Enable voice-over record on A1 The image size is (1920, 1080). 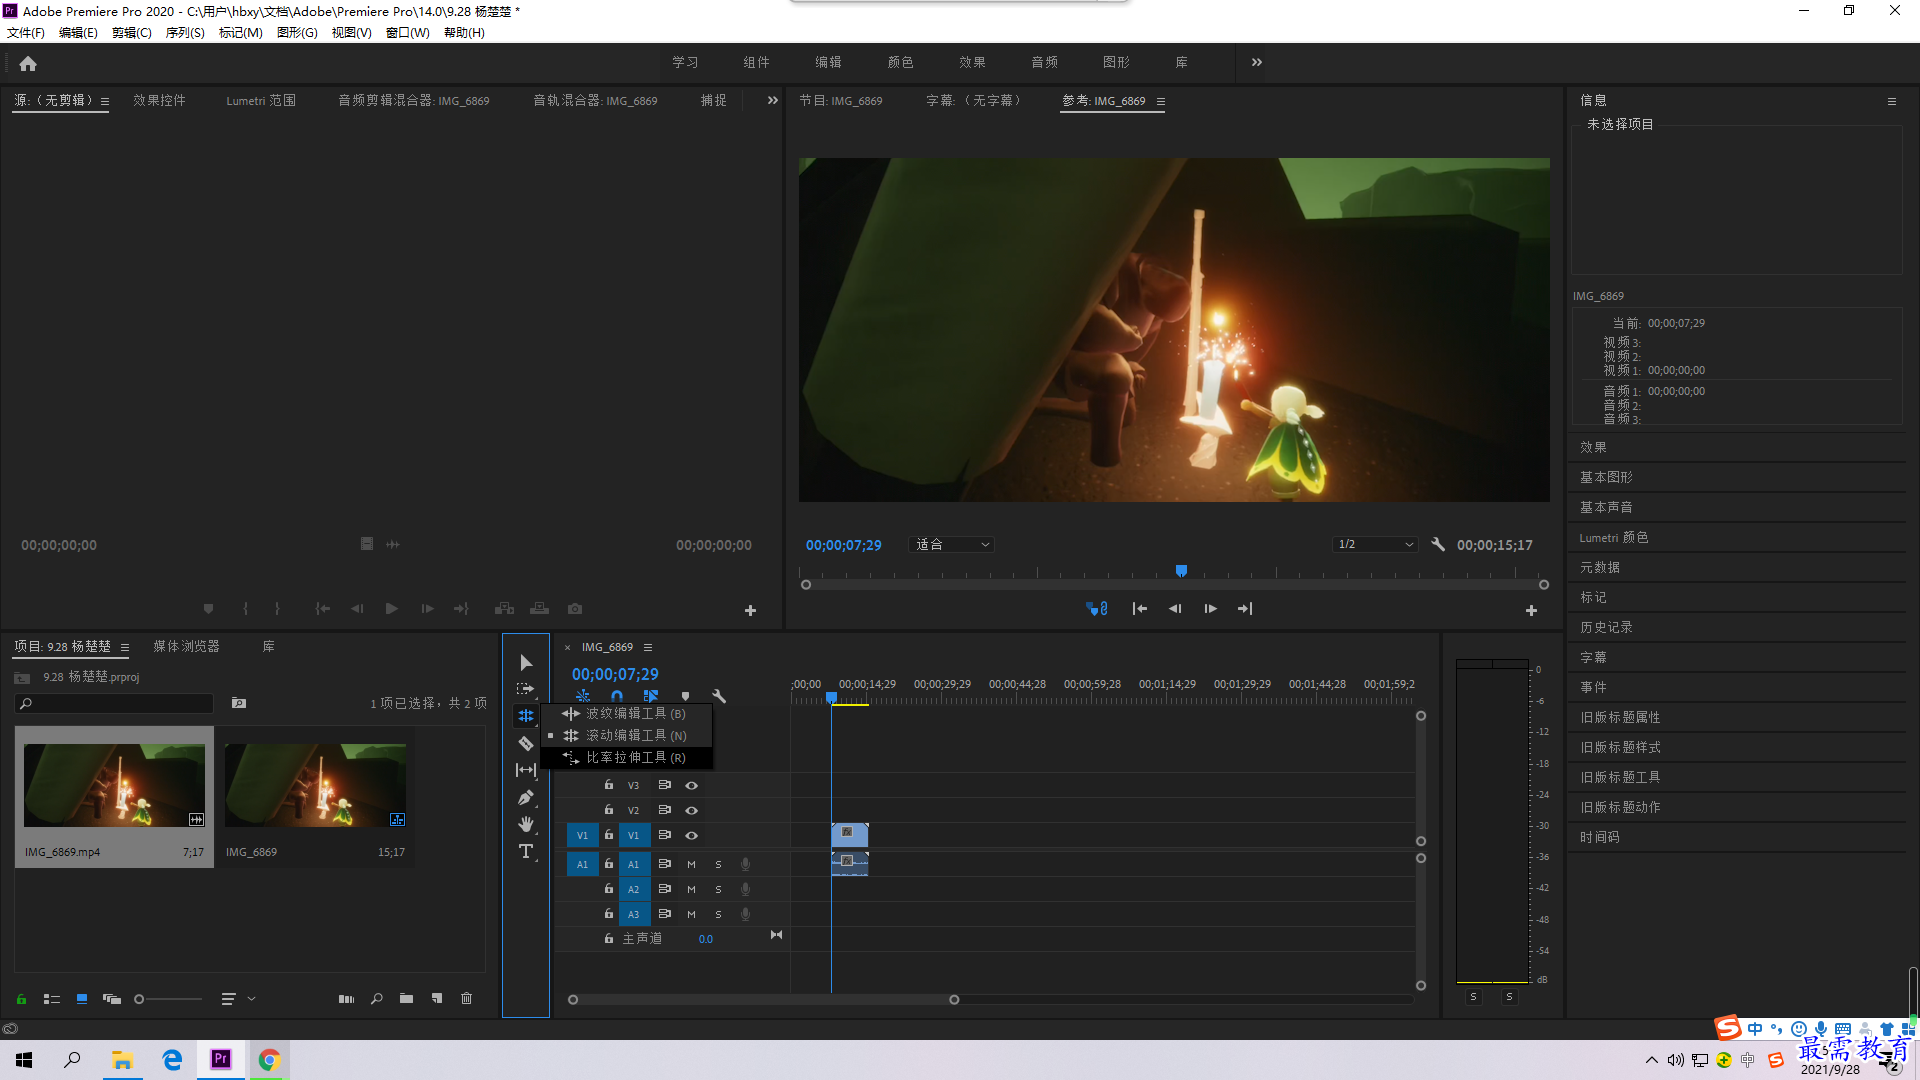(x=745, y=864)
